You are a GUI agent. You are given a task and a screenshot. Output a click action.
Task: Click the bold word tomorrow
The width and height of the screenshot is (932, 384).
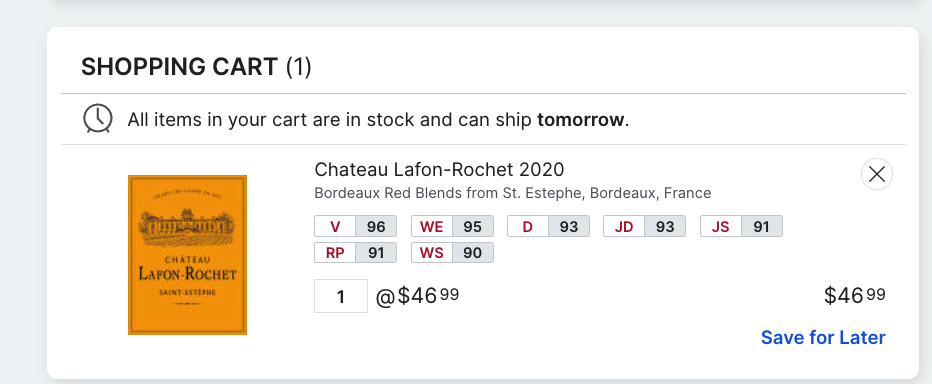pos(581,120)
